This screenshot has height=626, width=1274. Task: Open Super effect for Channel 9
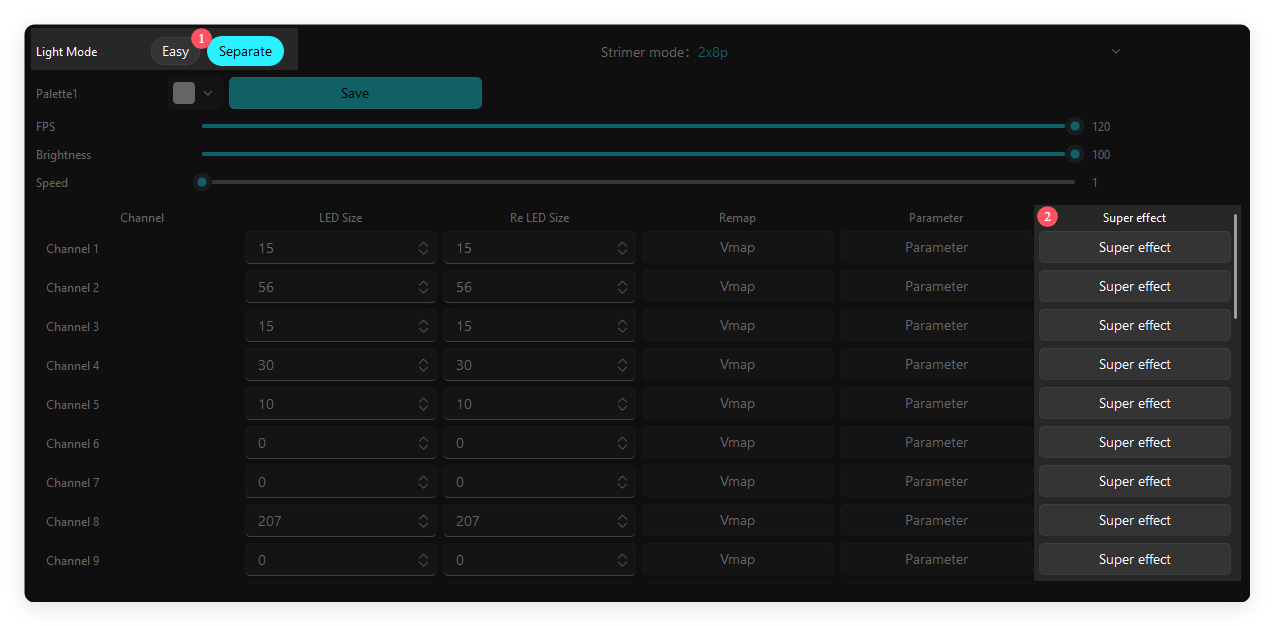[x=1134, y=559]
